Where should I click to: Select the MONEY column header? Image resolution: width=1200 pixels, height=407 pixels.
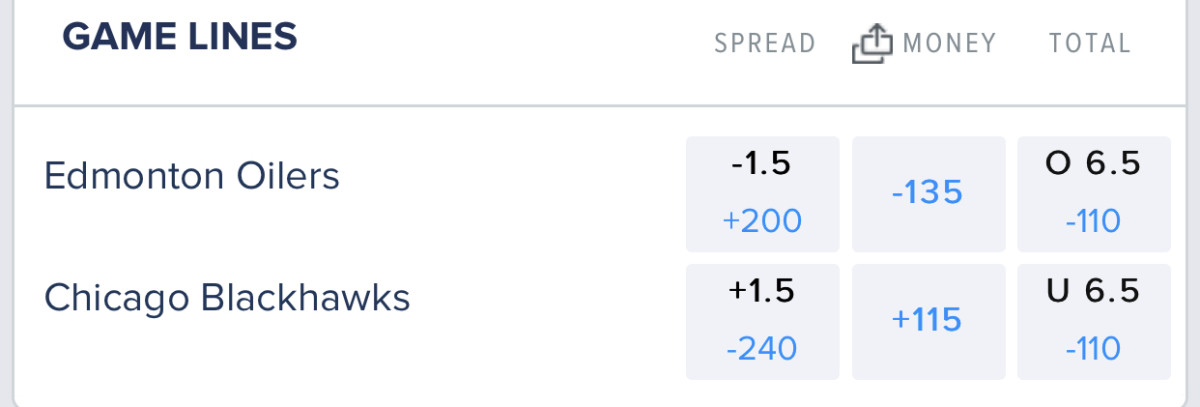coord(949,44)
